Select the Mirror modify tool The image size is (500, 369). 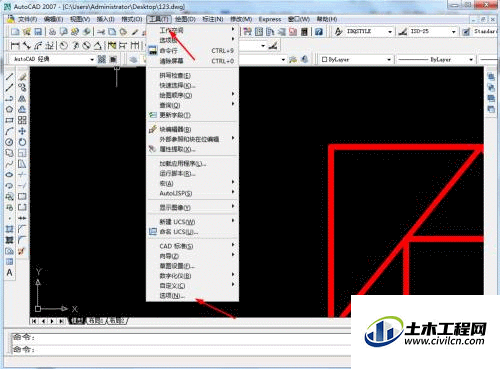(x=22, y=98)
